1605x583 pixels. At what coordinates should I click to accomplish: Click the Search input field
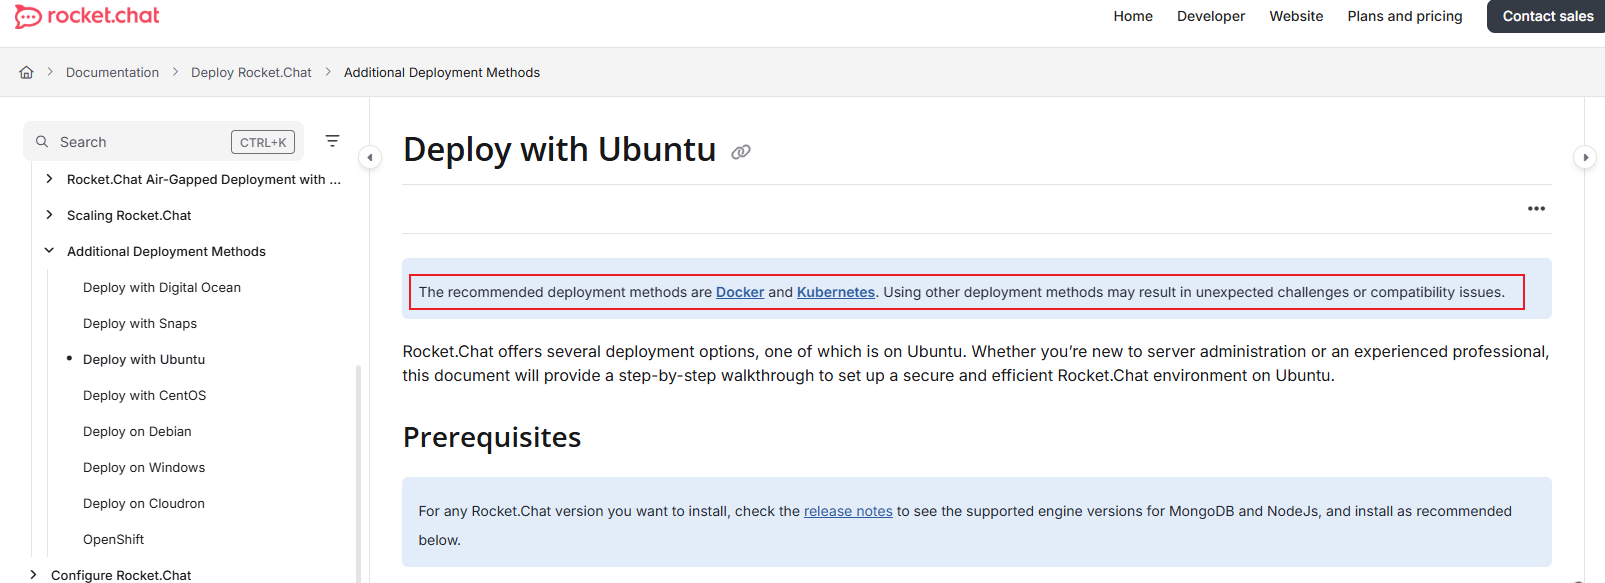pyautogui.click(x=140, y=142)
